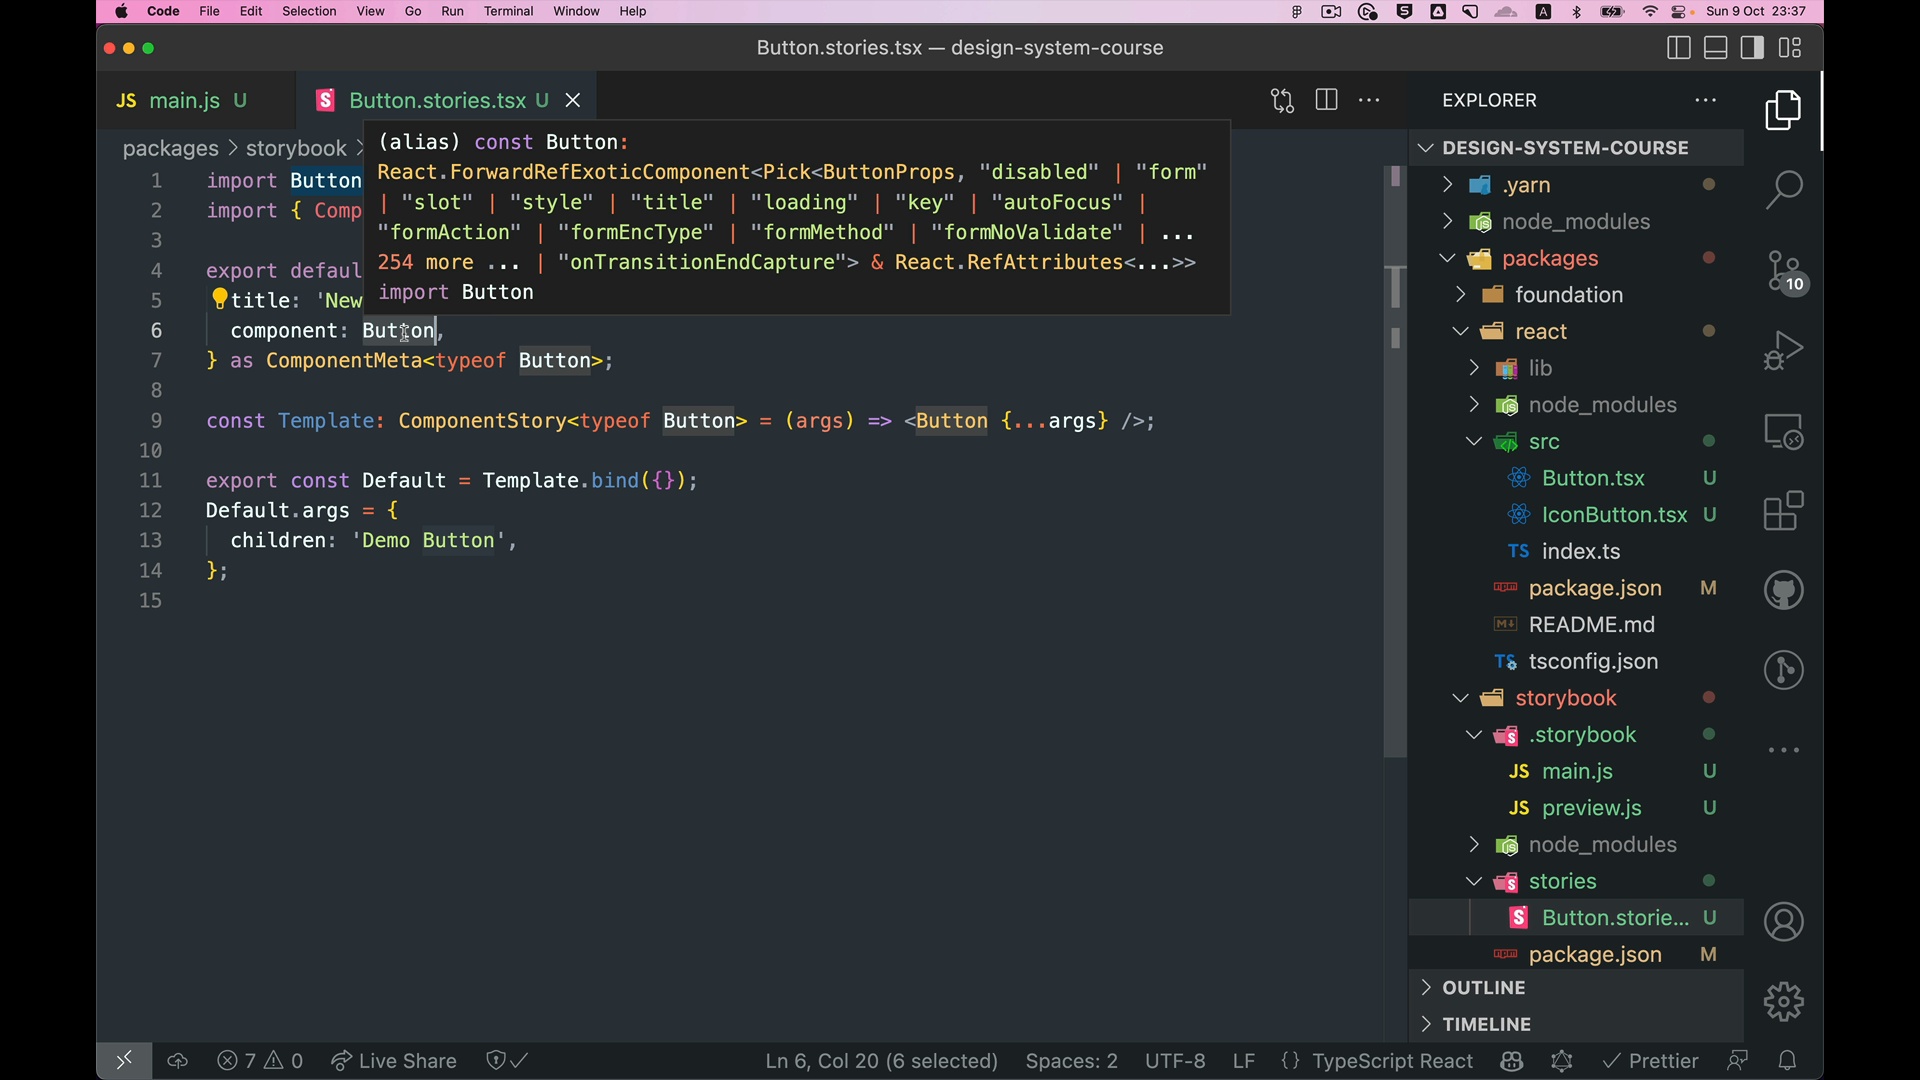Open Remote Explorer view
This screenshot has width=1920, height=1080.
tap(1784, 432)
